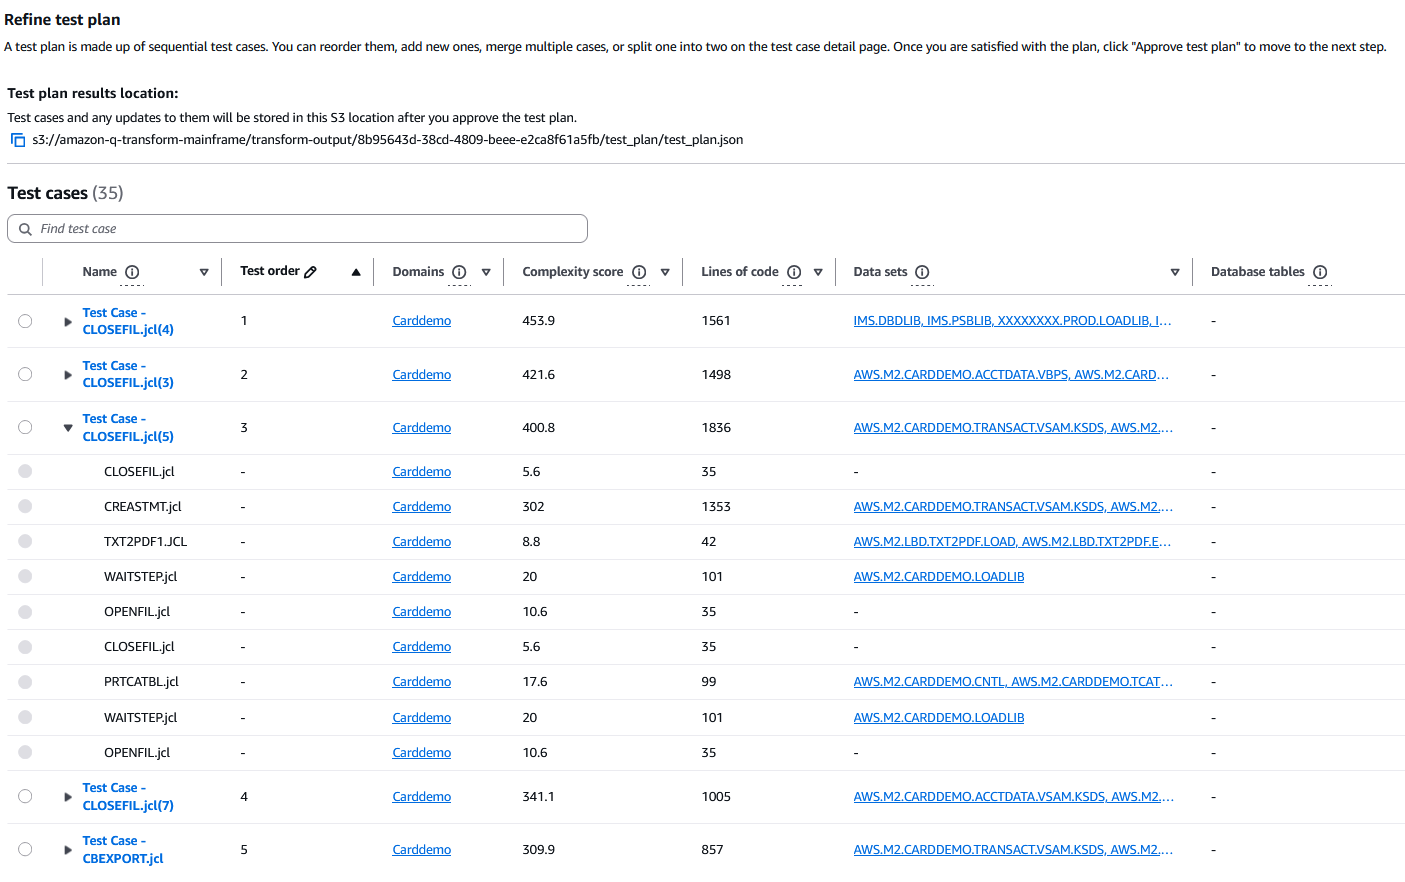Click the edit pencil next to Test order

[x=311, y=272]
